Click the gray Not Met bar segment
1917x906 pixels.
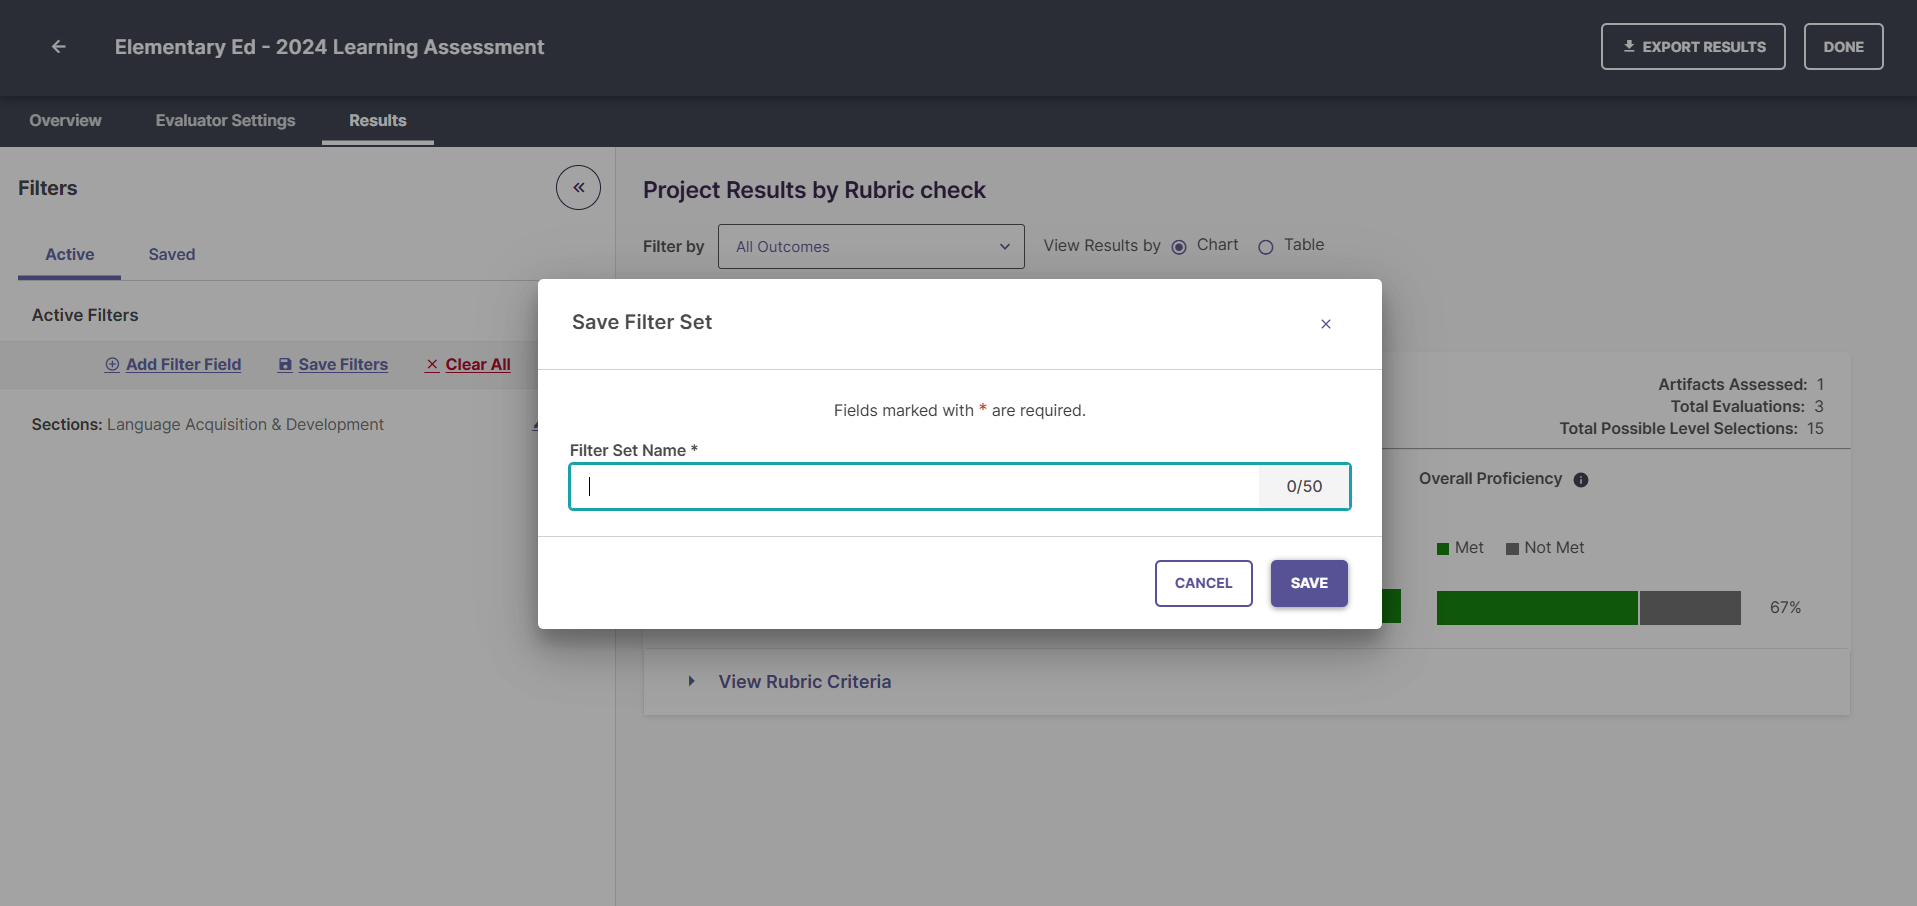point(1690,608)
